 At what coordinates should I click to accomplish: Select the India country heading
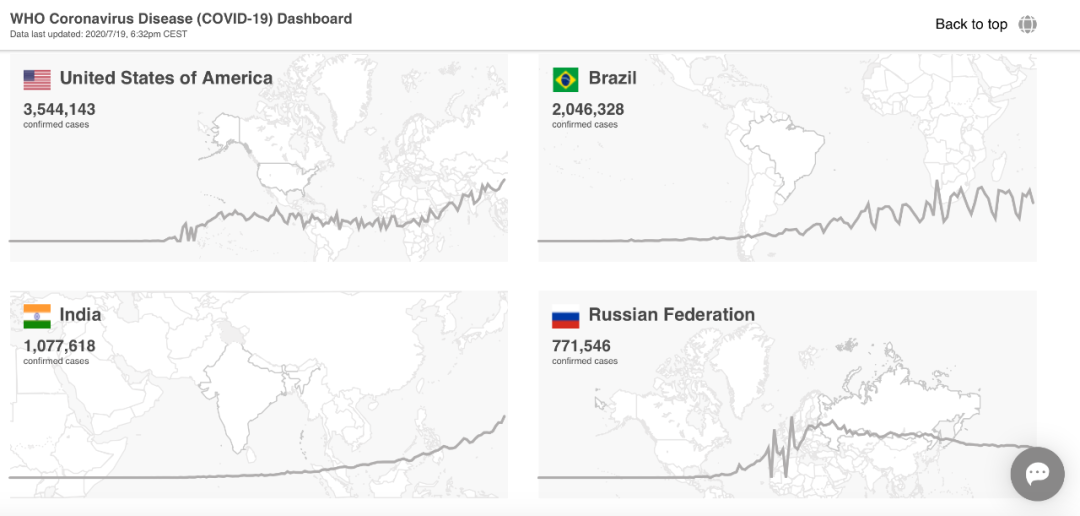tap(80, 315)
